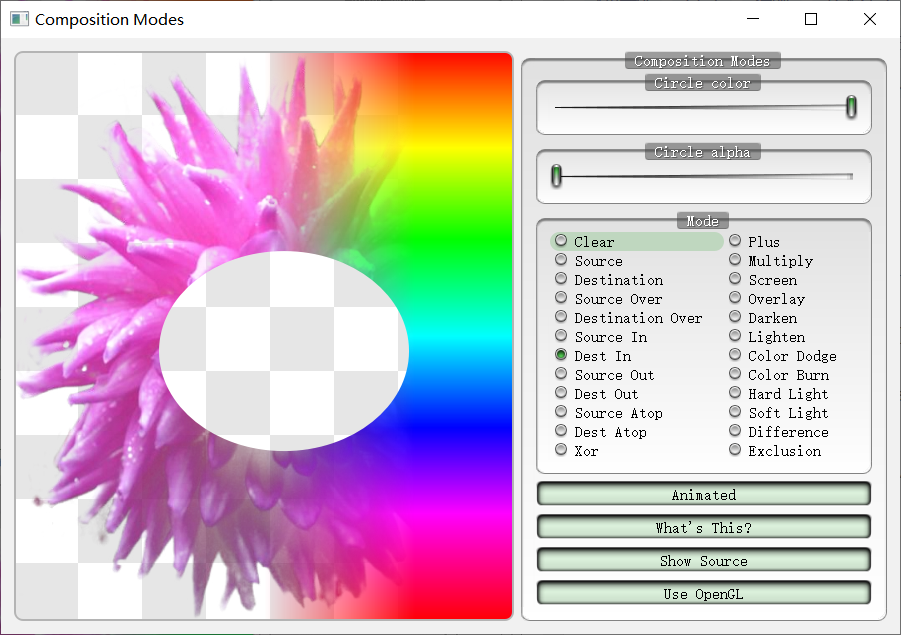Click the What's This? button
This screenshot has width=901, height=635.
(703, 526)
